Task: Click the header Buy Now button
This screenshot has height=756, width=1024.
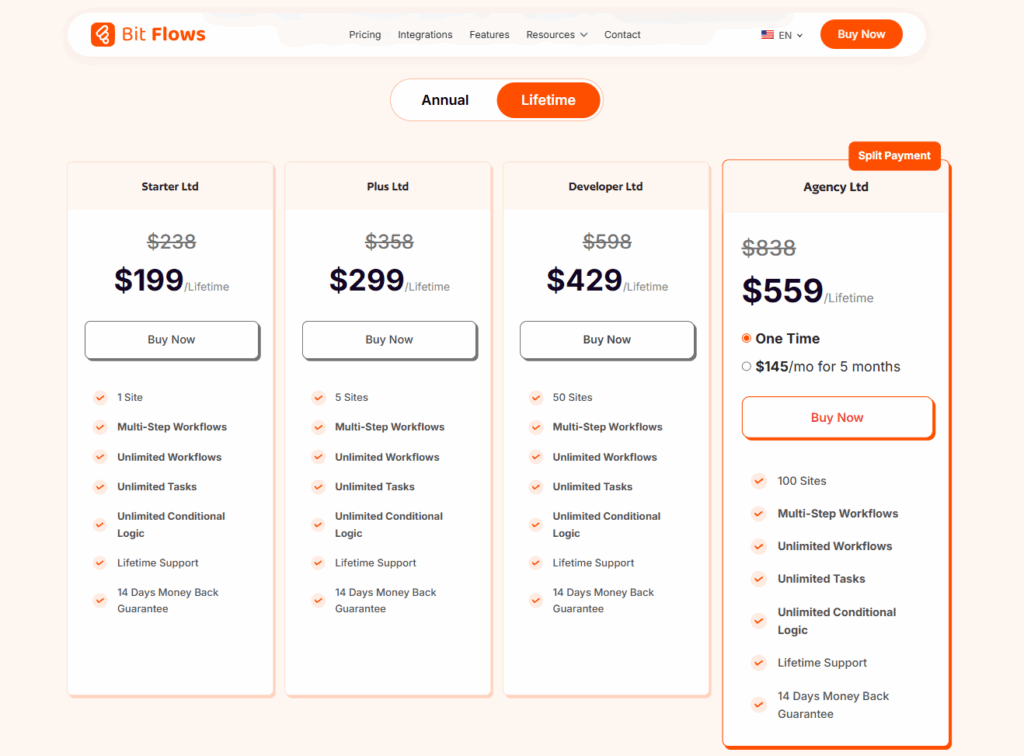Action: point(861,33)
